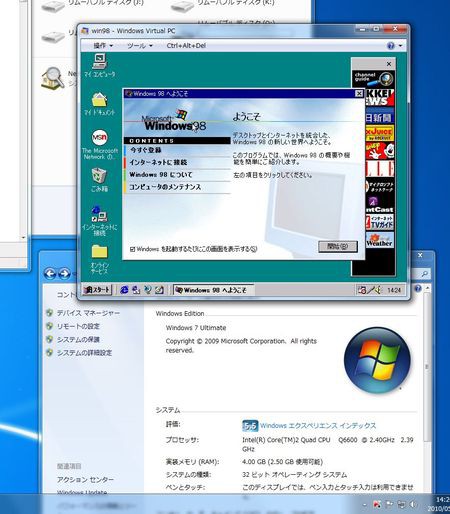Click the Explorer window scrollbar down arrow
Screen dimensions: 450x514
23,237
